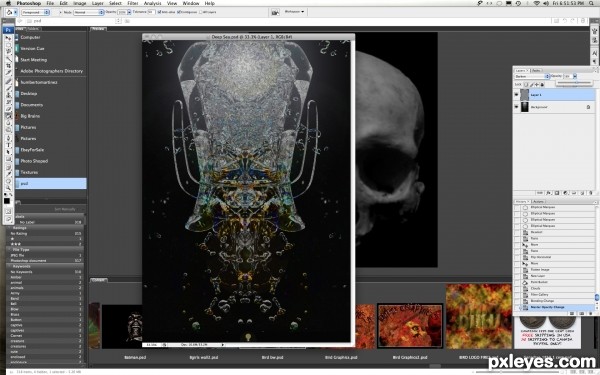Viewport: 600px width, 375px height.
Task: Open the options bar Opacity arrow
Action: [x=129, y=12]
